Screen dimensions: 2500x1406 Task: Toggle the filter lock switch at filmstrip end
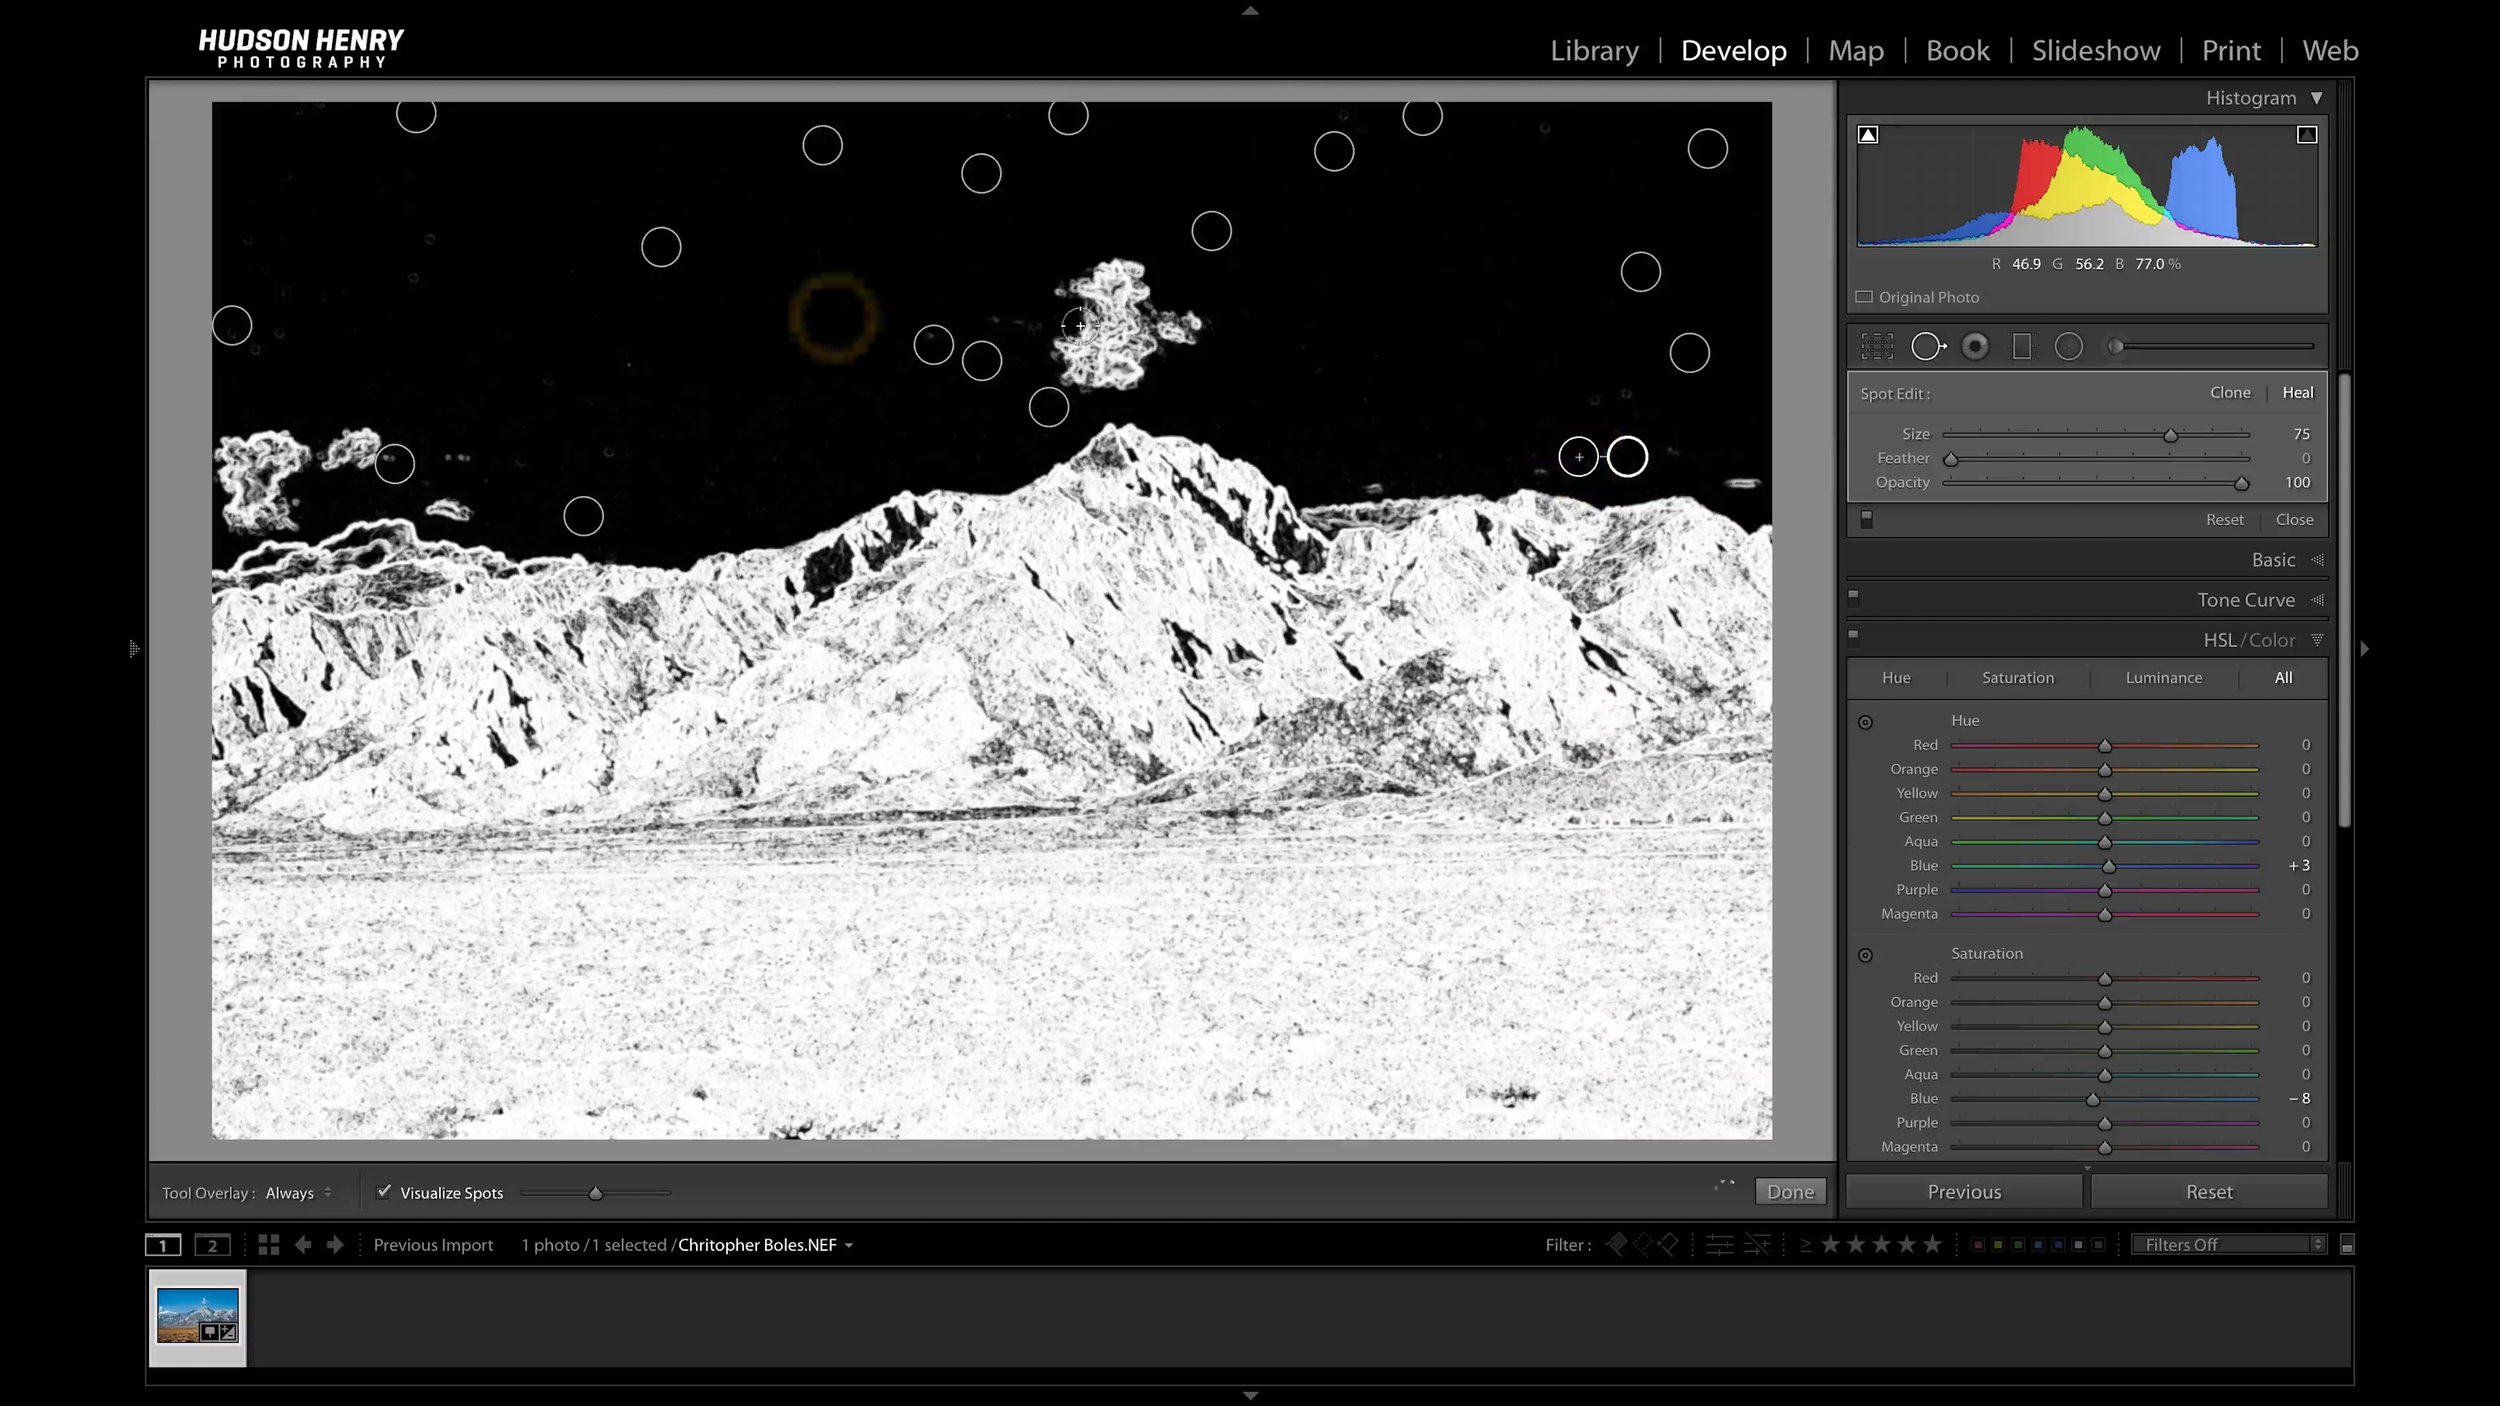(x=2347, y=1245)
